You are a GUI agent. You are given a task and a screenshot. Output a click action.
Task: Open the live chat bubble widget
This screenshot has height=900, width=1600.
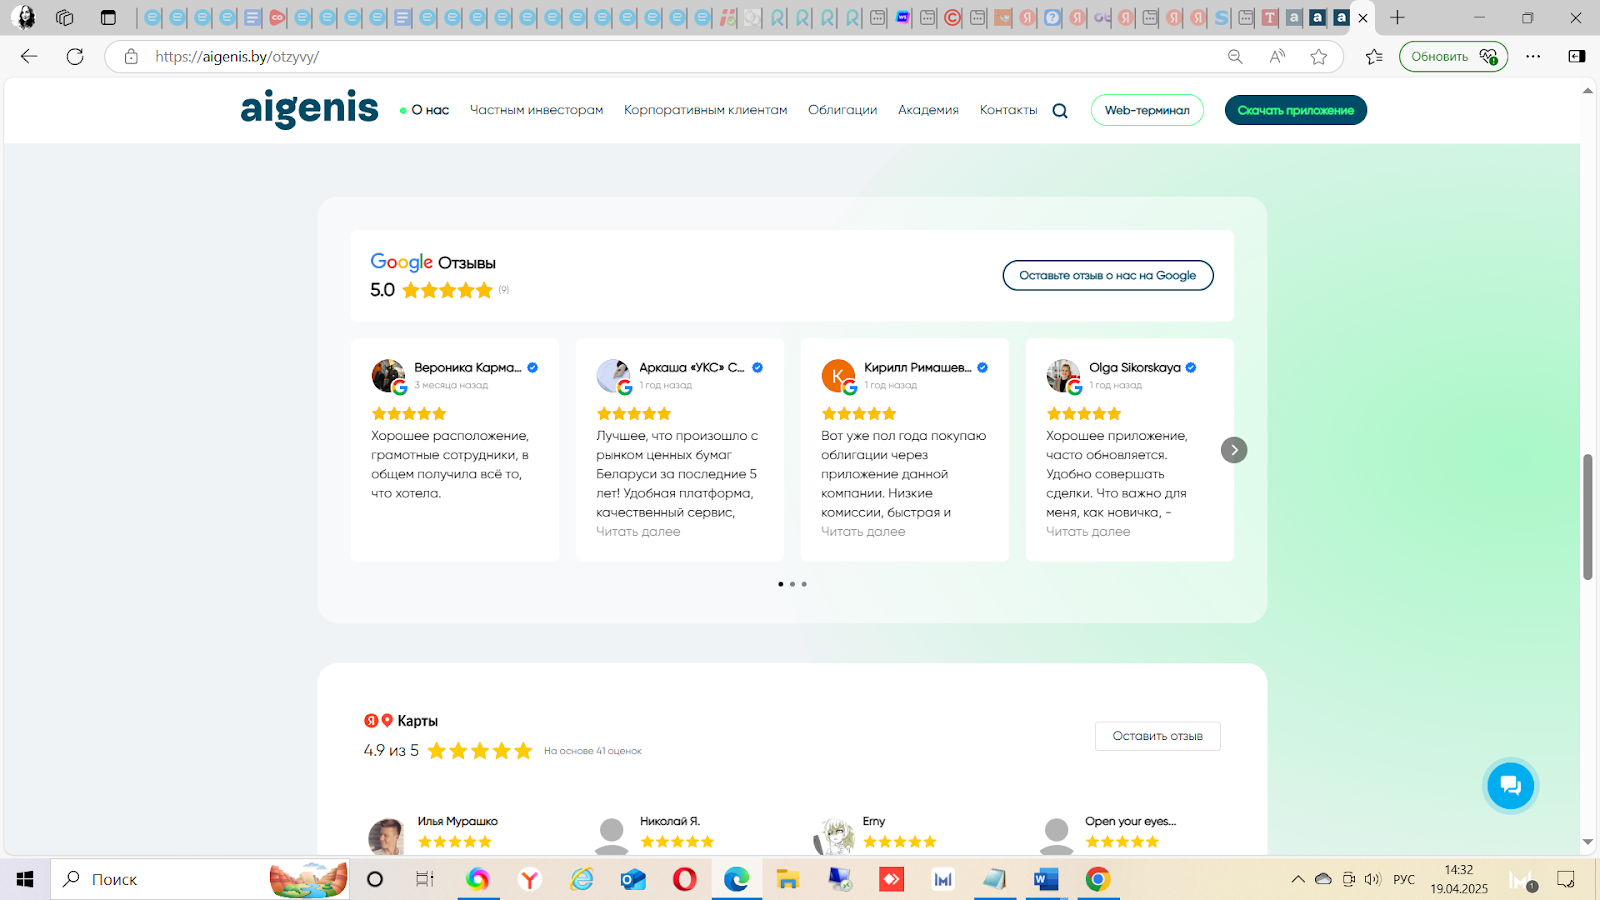(x=1510, y=785)
